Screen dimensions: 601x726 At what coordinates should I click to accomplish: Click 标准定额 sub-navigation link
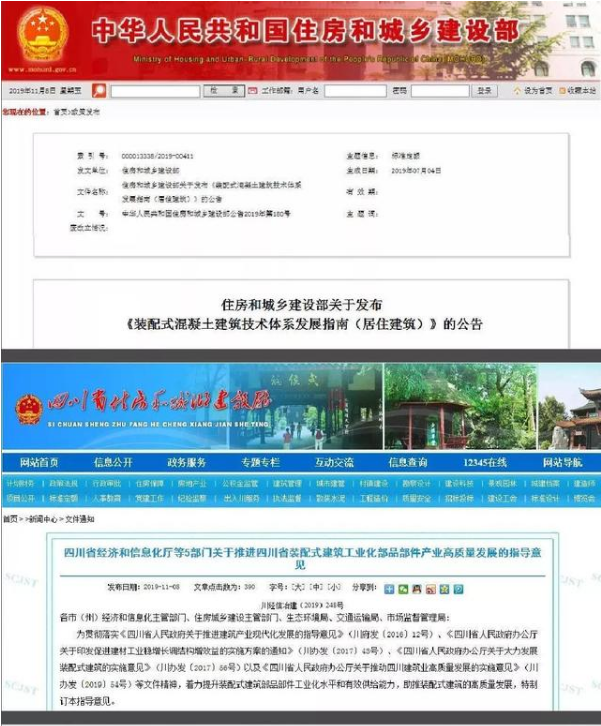point(63,498)
